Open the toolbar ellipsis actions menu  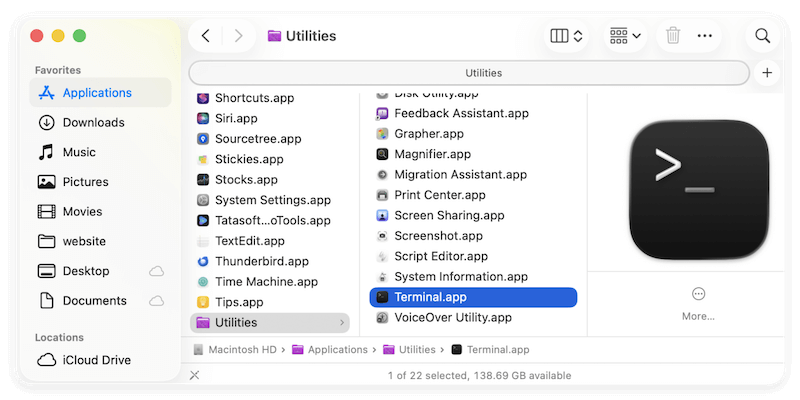click(705, 36)
